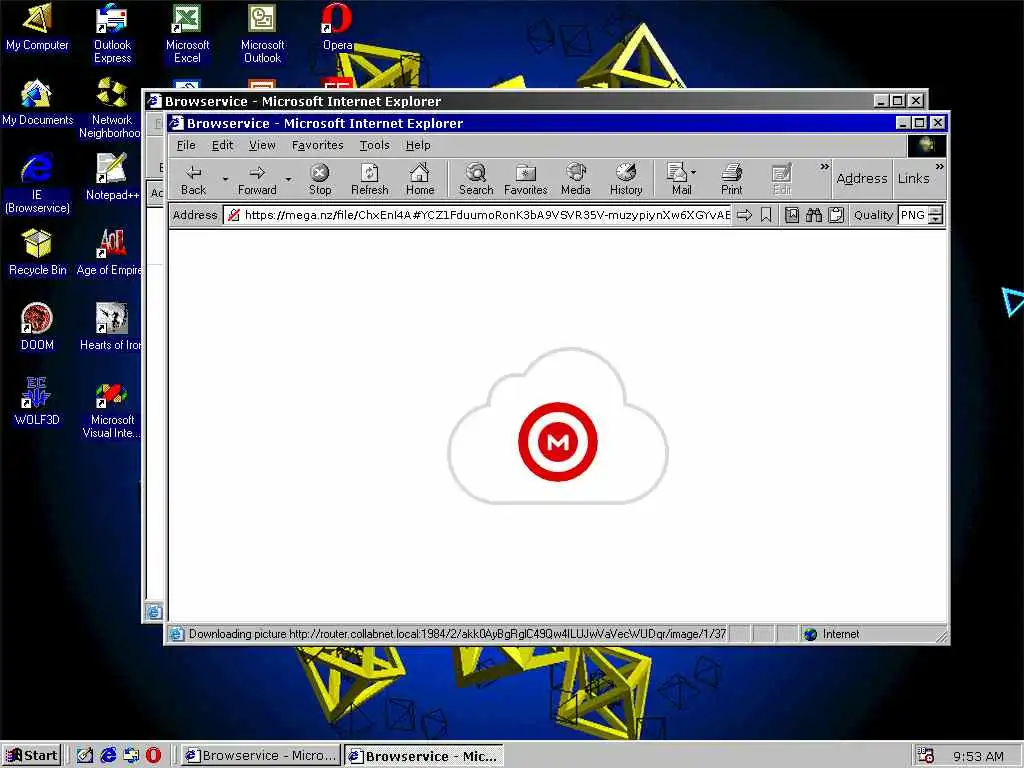Click the Show Desktop Quick Launch icon
This screenshot has width=1024, height=768.
pyautogui.click(x=85, y=755)
